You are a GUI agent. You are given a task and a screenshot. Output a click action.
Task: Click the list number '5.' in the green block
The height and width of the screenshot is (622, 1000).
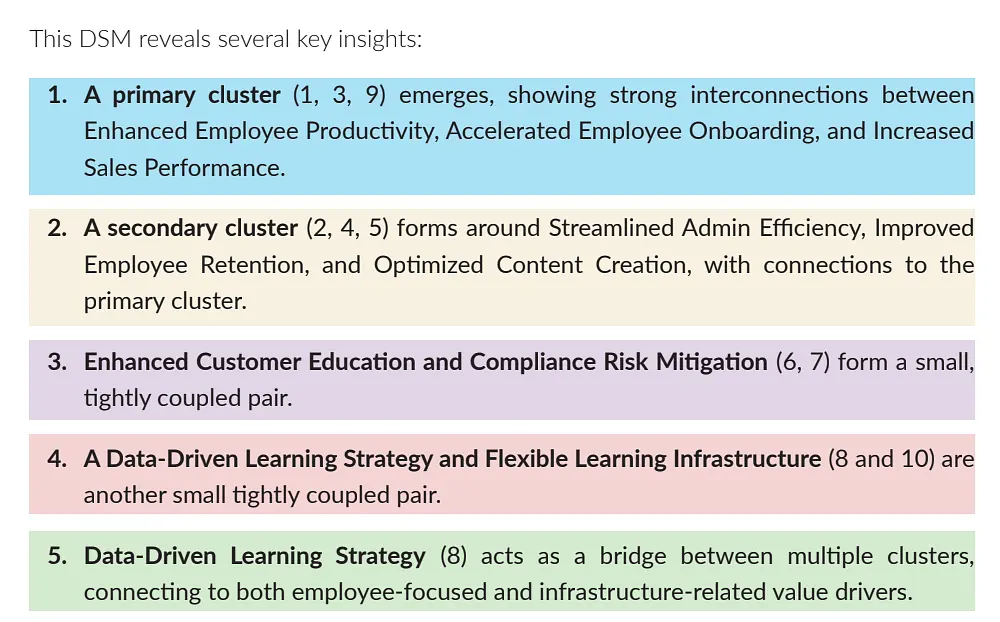tap(58, 555)
